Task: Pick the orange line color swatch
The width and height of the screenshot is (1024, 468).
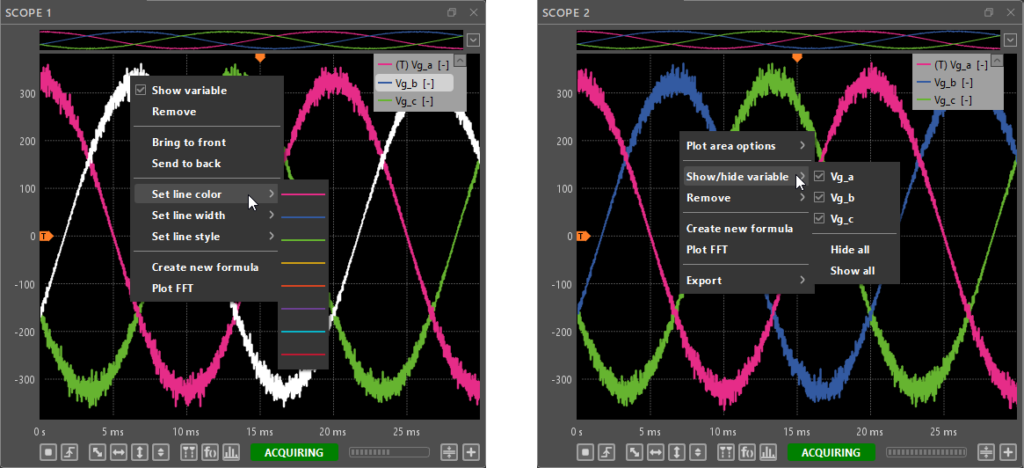Action: point(304,285)
